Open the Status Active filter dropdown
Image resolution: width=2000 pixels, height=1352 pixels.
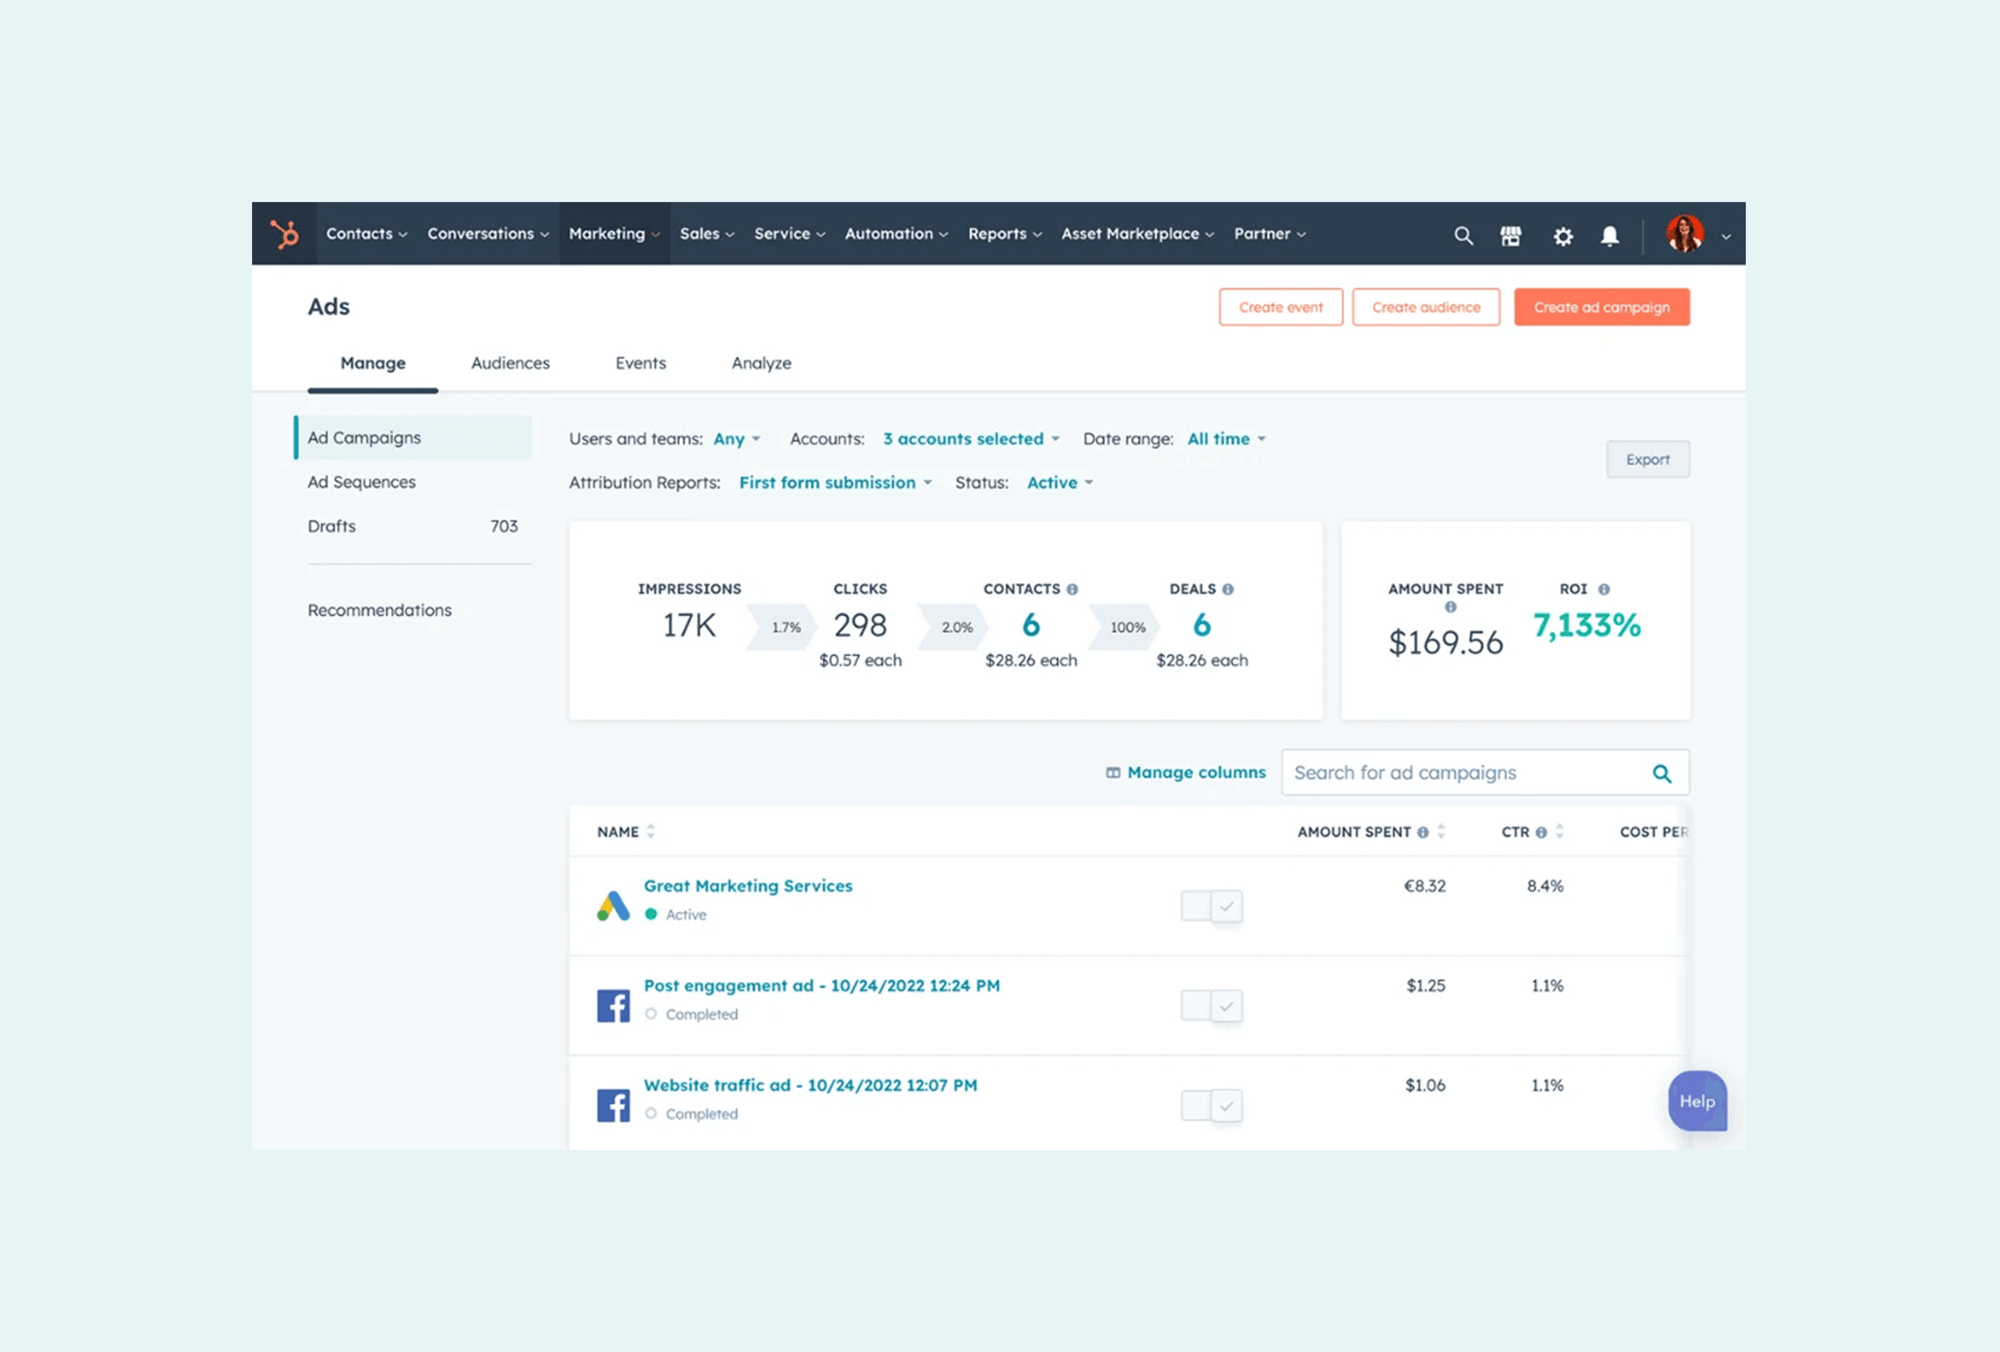click(x=1059, y=483)
